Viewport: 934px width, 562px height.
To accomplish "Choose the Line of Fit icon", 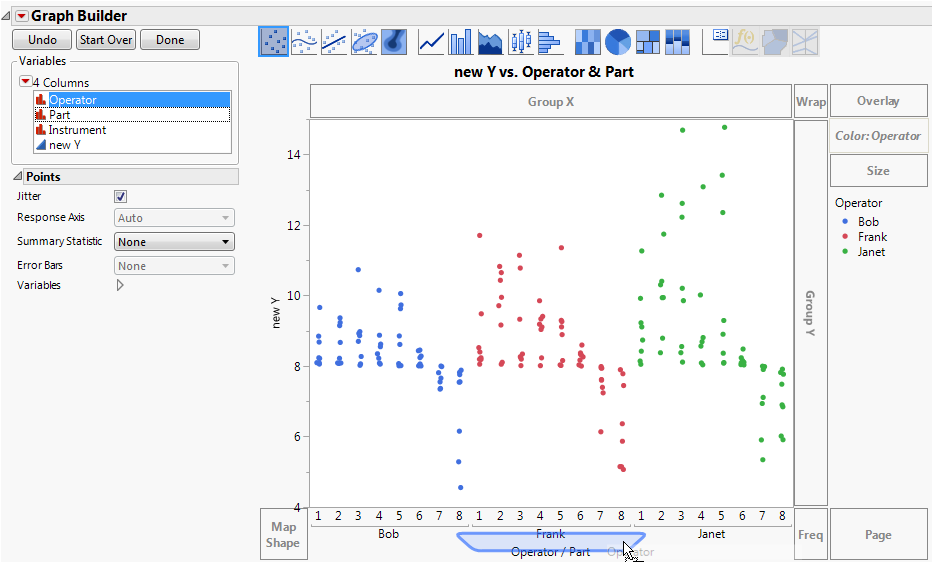I will click(x=334, y=41).
